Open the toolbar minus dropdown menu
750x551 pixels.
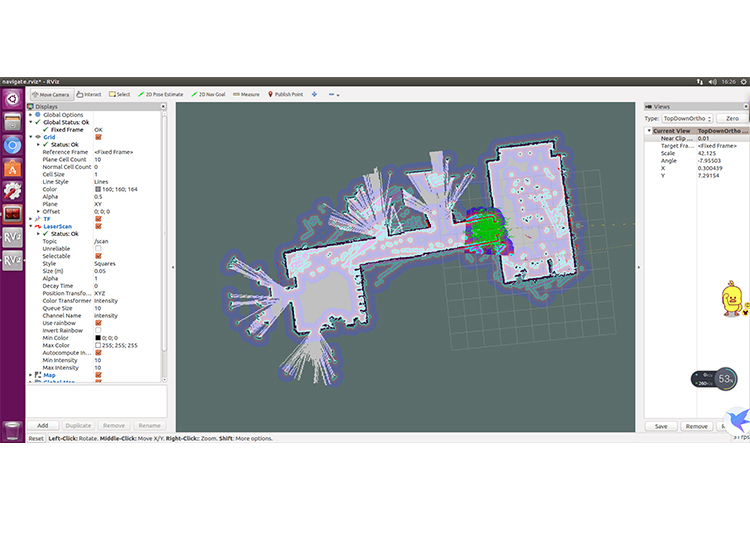pos(334,94)
